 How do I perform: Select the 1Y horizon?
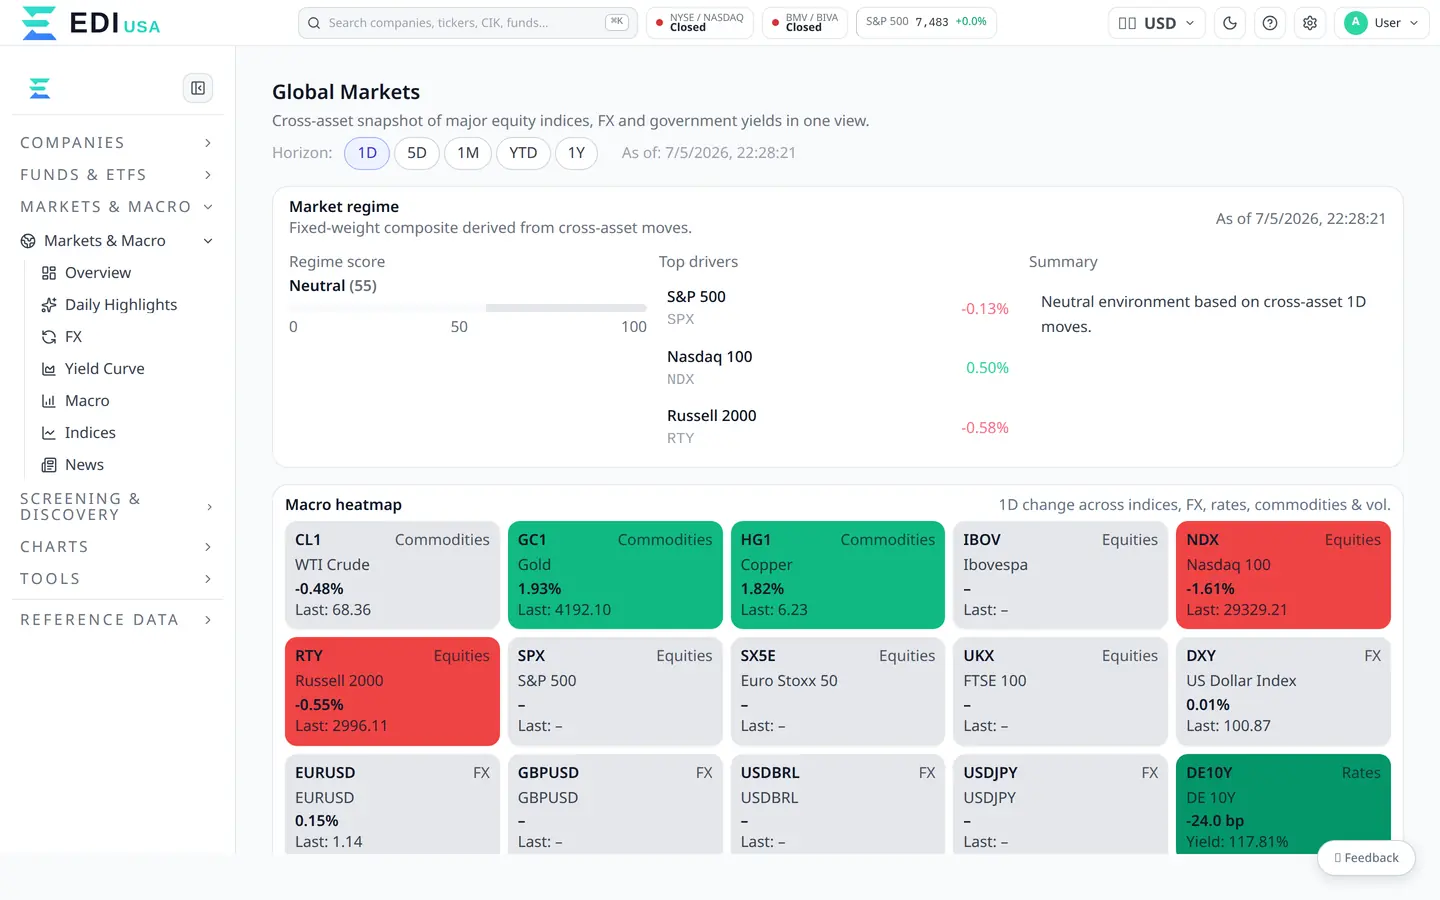click(x=576, y=153)
